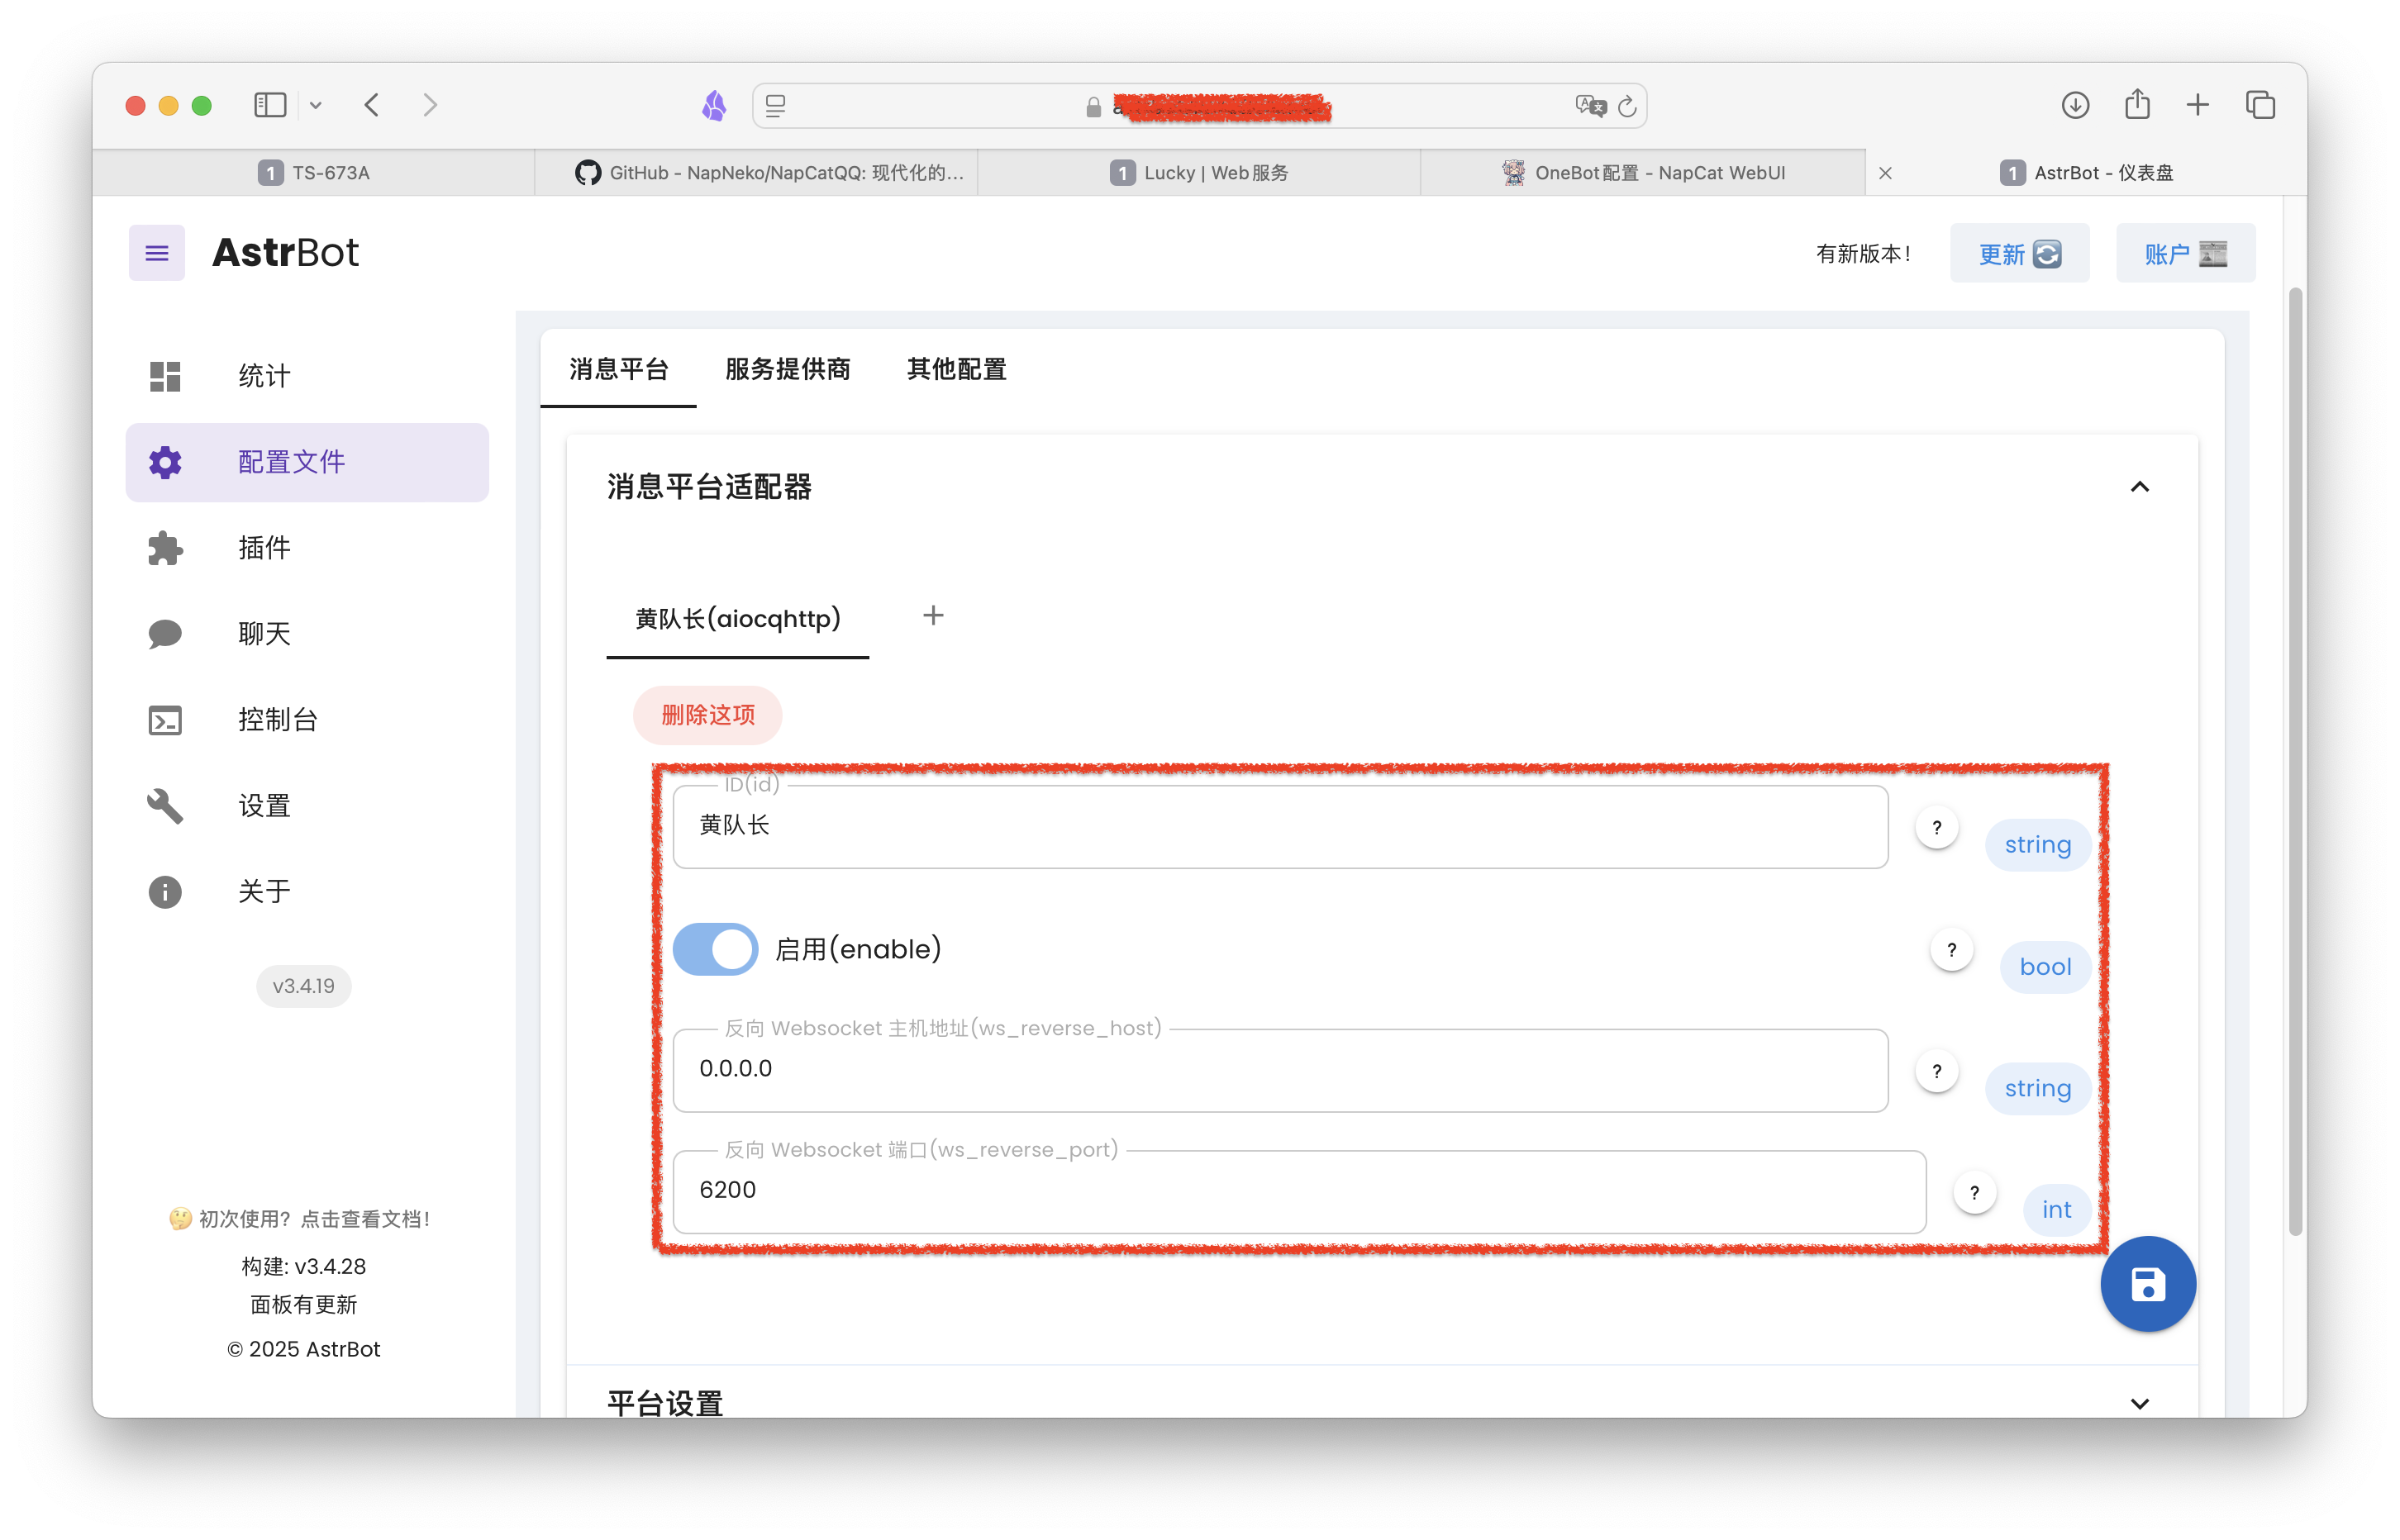
Task: Click the AstrBot logo title
Action: click(x=286, y=253)
